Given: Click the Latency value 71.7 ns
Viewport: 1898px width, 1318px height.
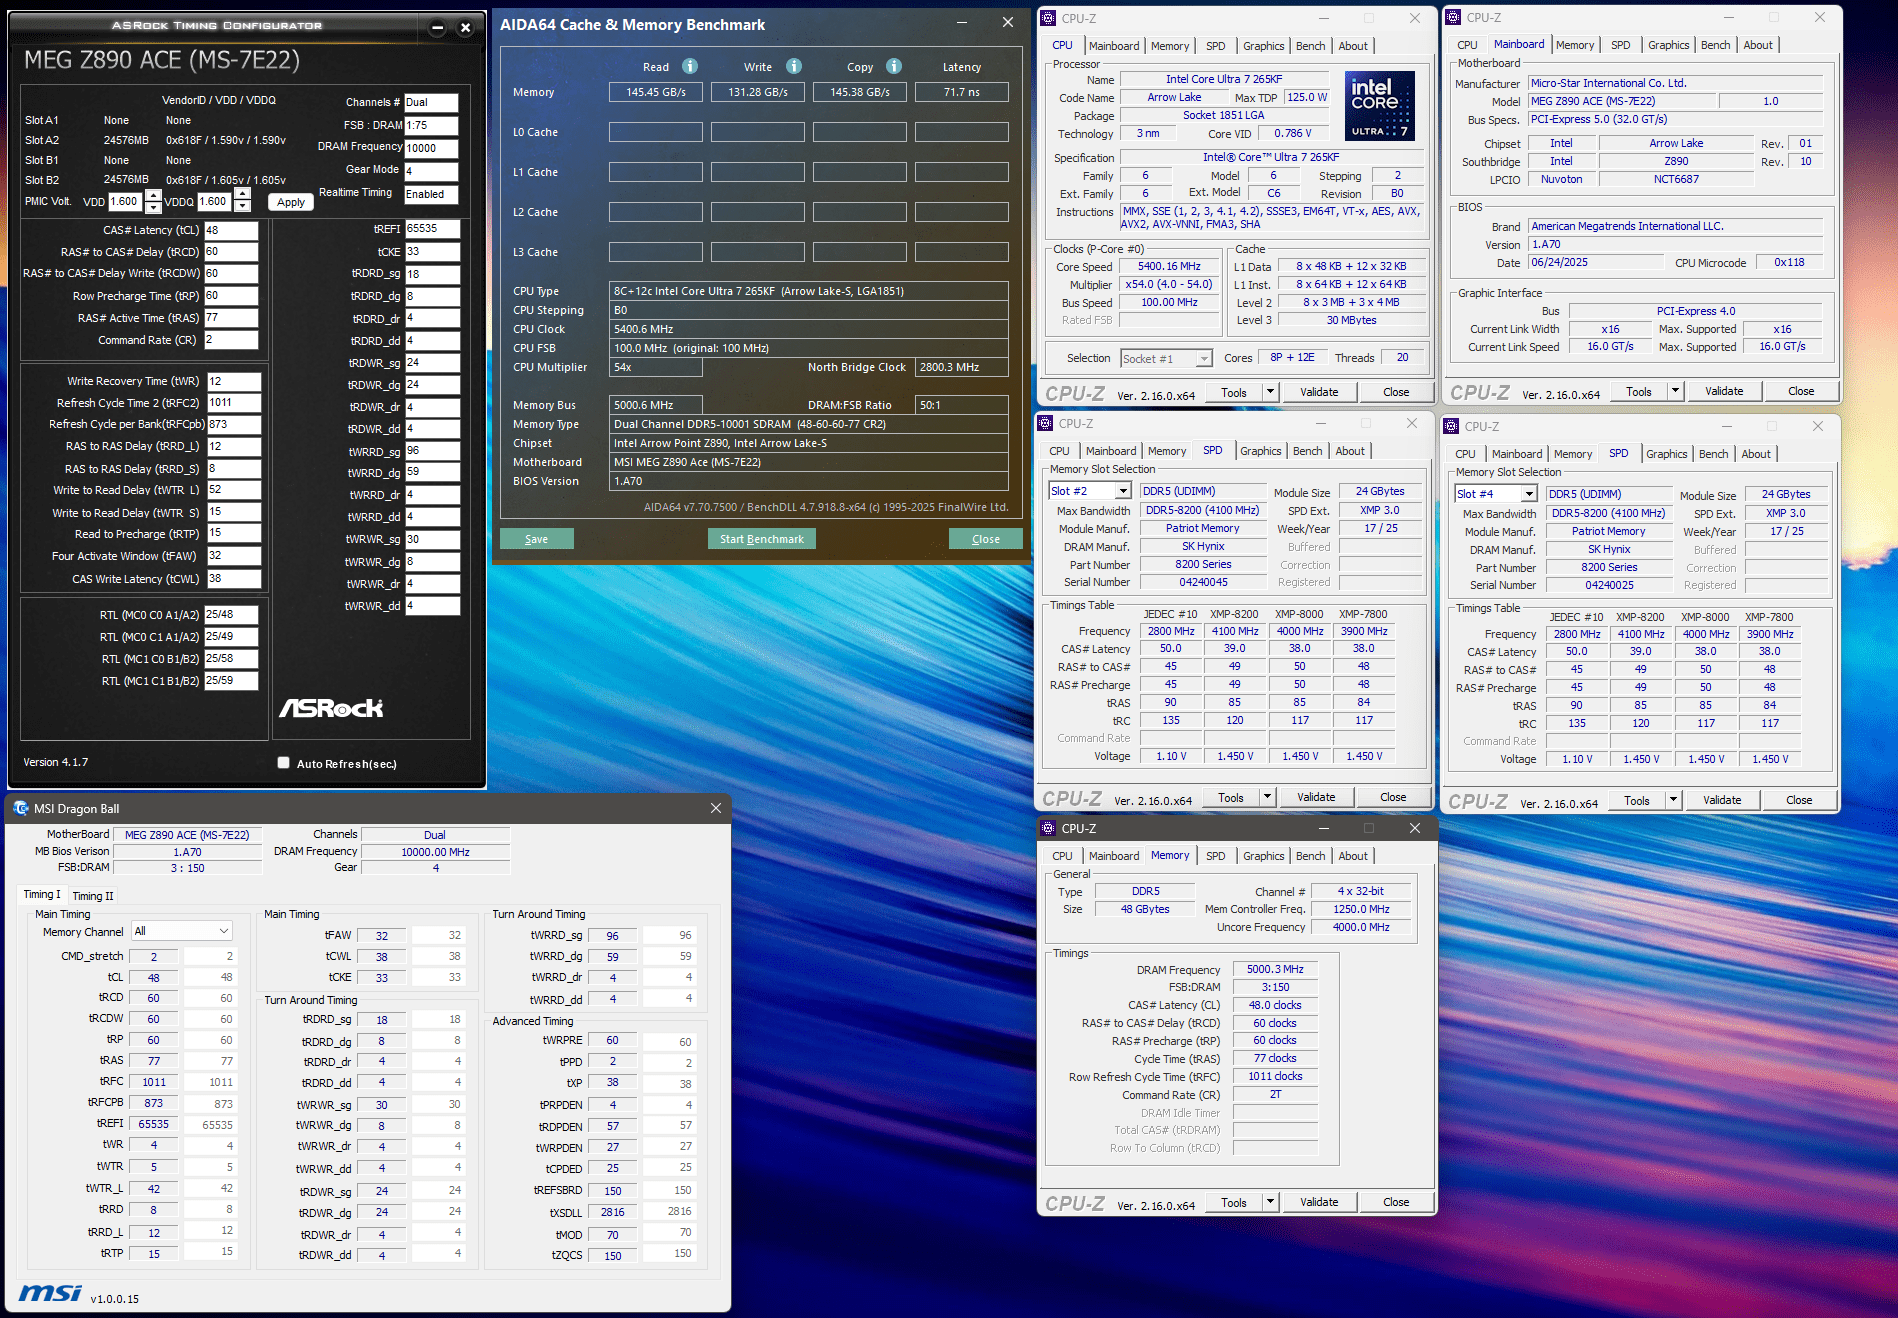Looking at the screenshot, I should point(961,92).
